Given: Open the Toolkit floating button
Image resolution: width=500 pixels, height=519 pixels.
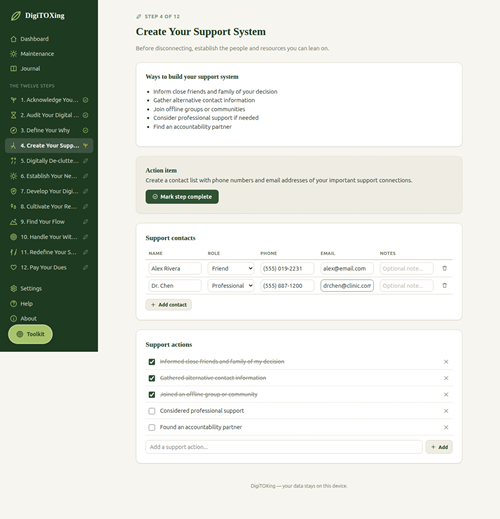Looking at the screenshot, I should [x=30, y=334].
